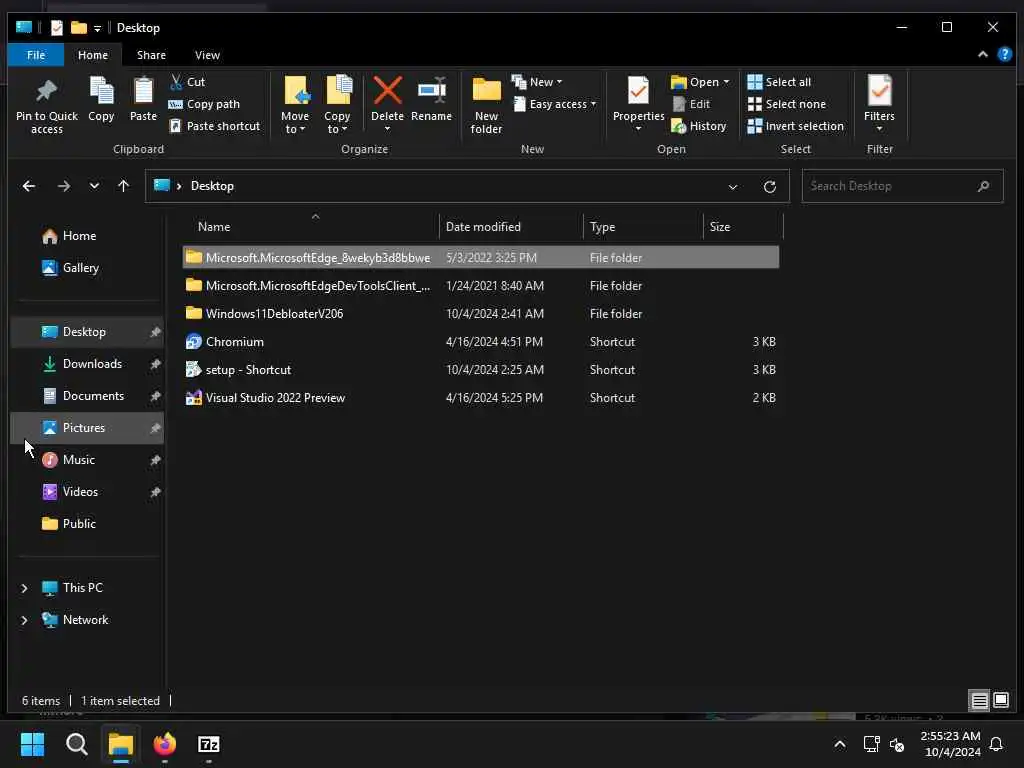
Task: Expand the Easy access dropdown
Action: (x=555, y=104)
